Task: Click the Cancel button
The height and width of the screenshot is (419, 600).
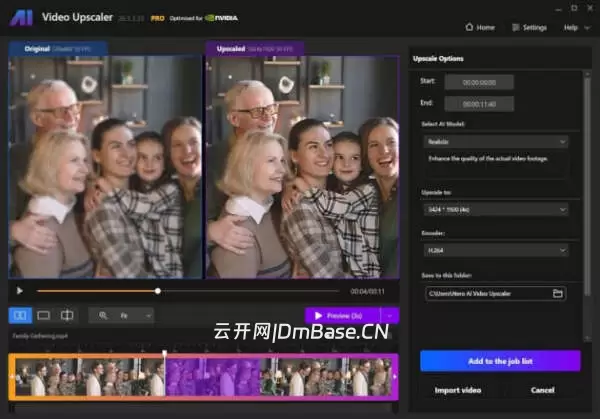Action: point(543,390)
